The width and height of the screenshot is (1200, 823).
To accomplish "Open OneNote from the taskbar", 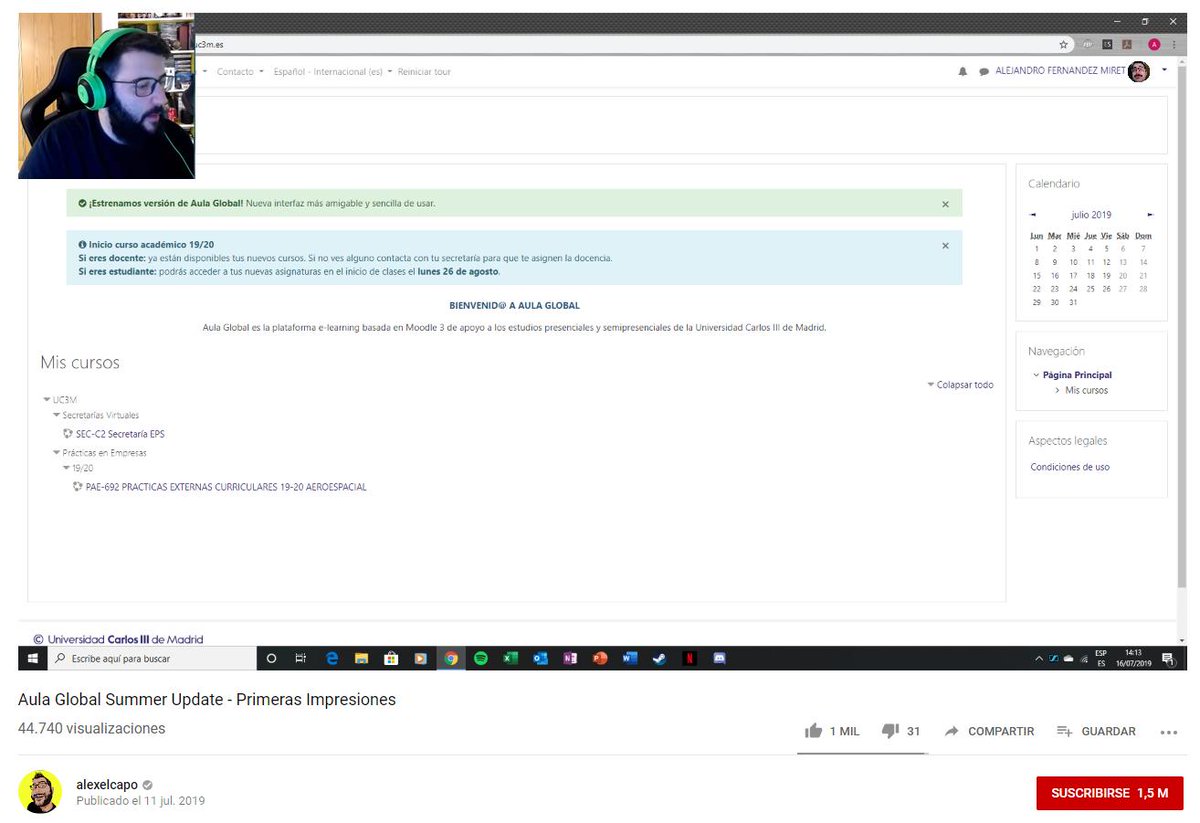I will (x=570, y=659).
